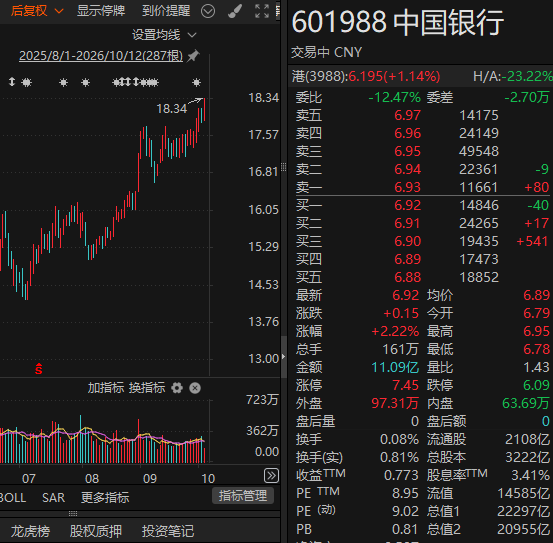
Task: Select the brush drawing tool icon
Action: [x=235, y=11]
